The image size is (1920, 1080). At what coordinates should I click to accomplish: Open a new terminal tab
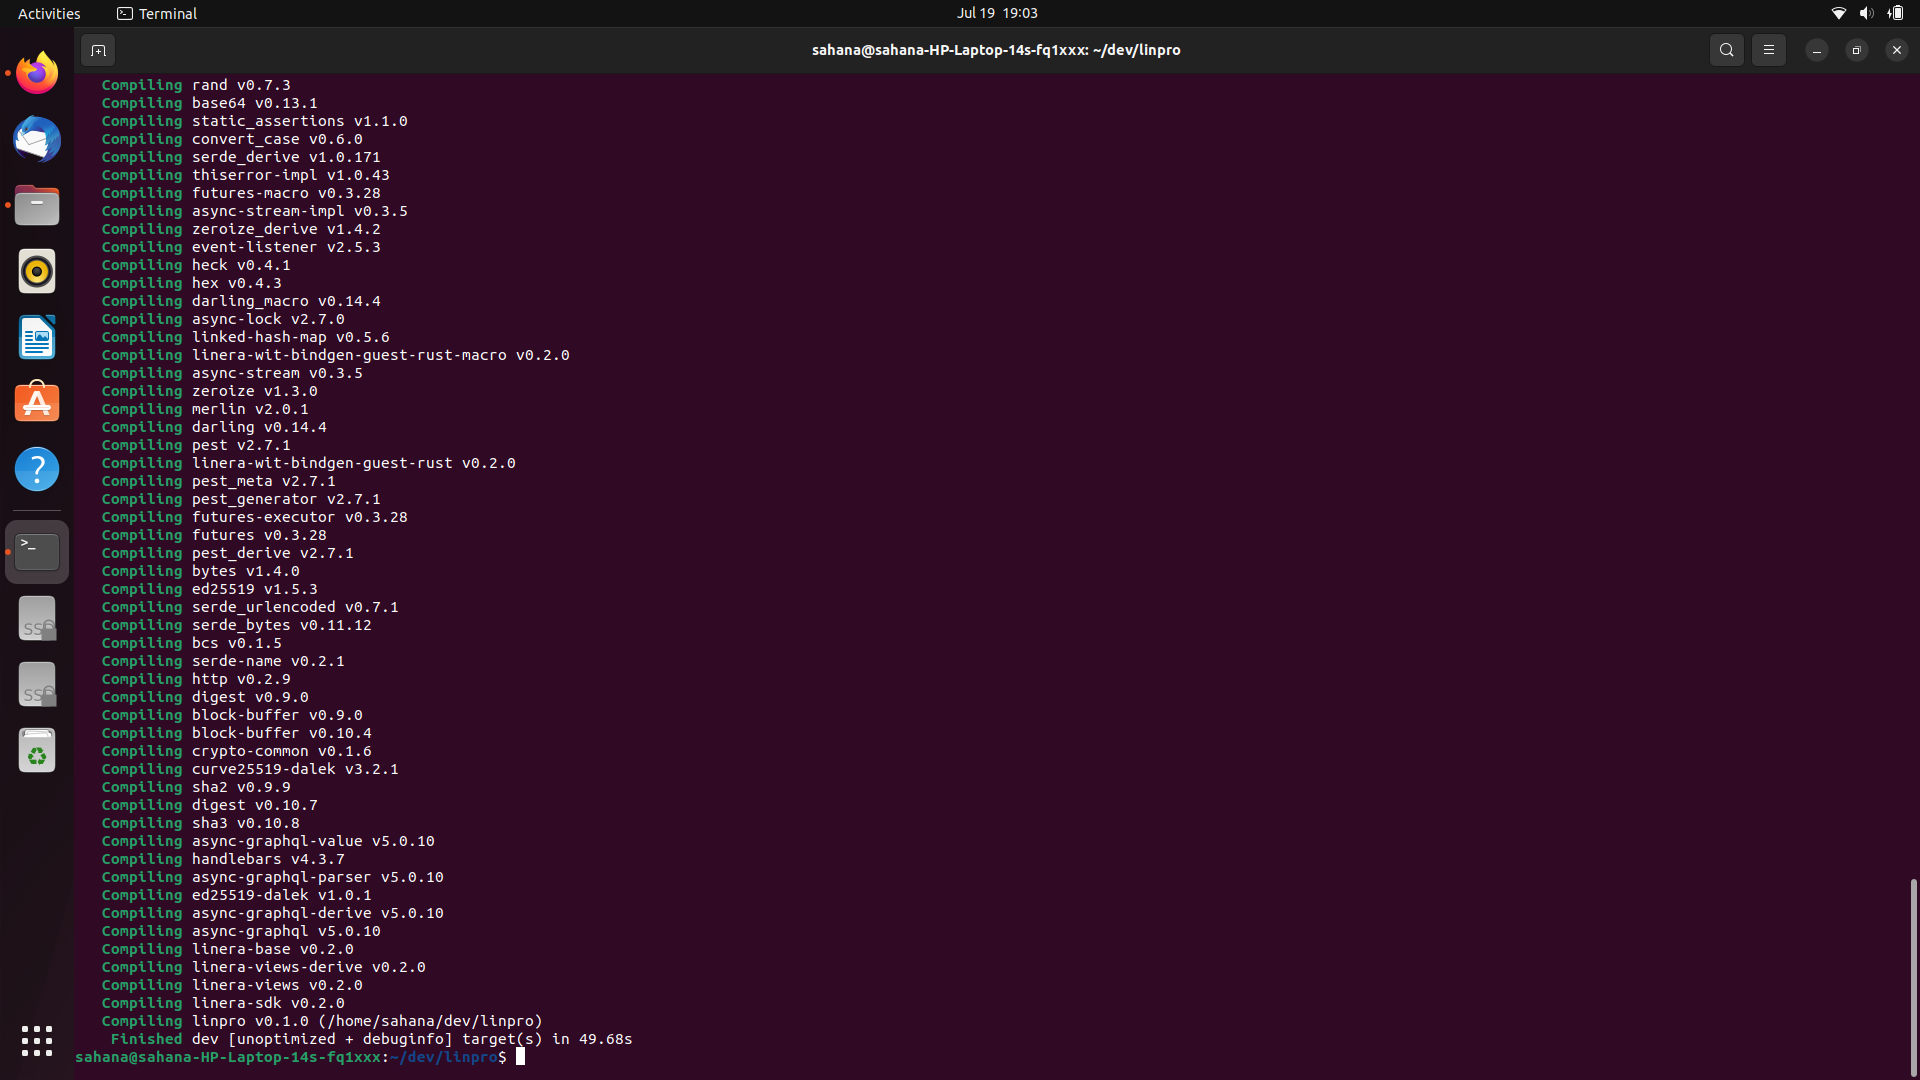point(98,50)
